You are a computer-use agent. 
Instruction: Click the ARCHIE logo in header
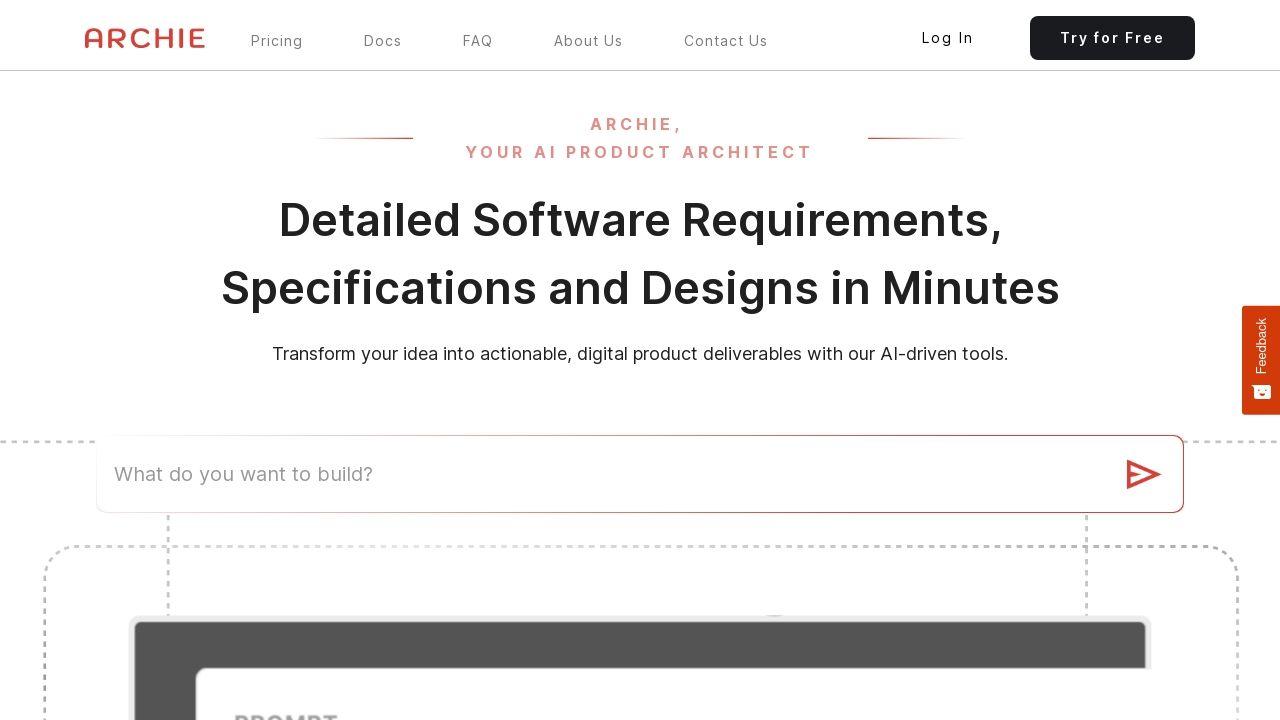tap(145, 38)
